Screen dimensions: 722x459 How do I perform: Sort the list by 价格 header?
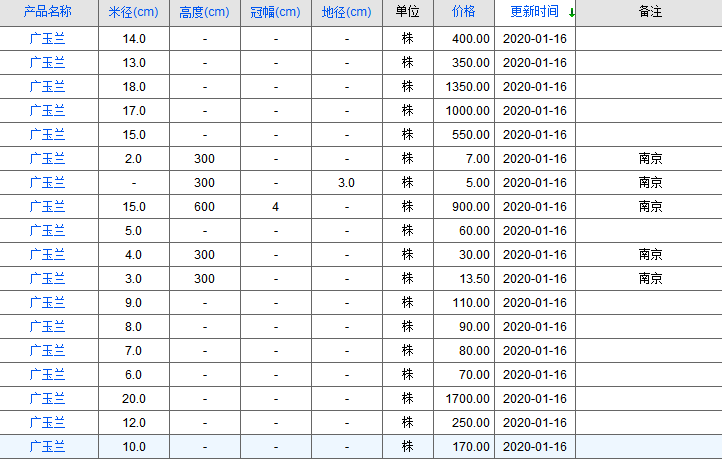pos(463,13)
